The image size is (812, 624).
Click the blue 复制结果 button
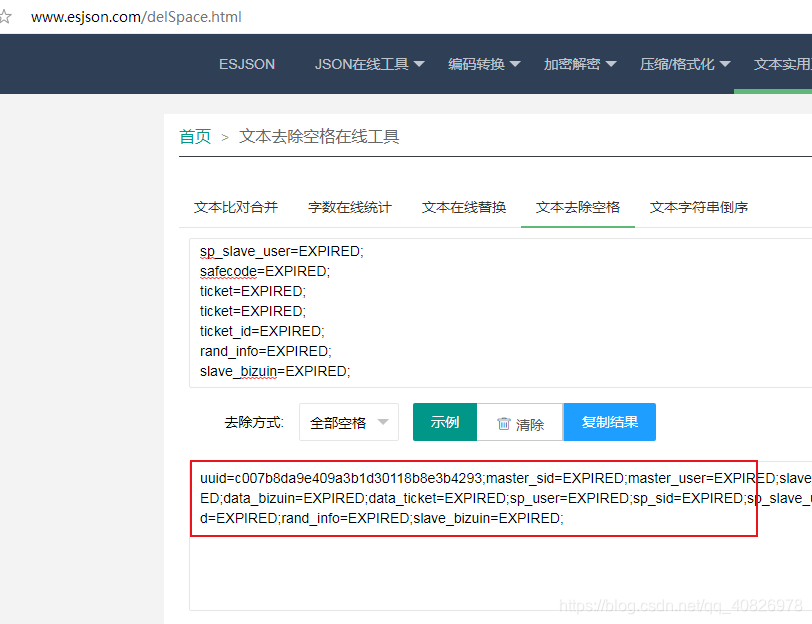pyautogui.click(x=609, y=421)
